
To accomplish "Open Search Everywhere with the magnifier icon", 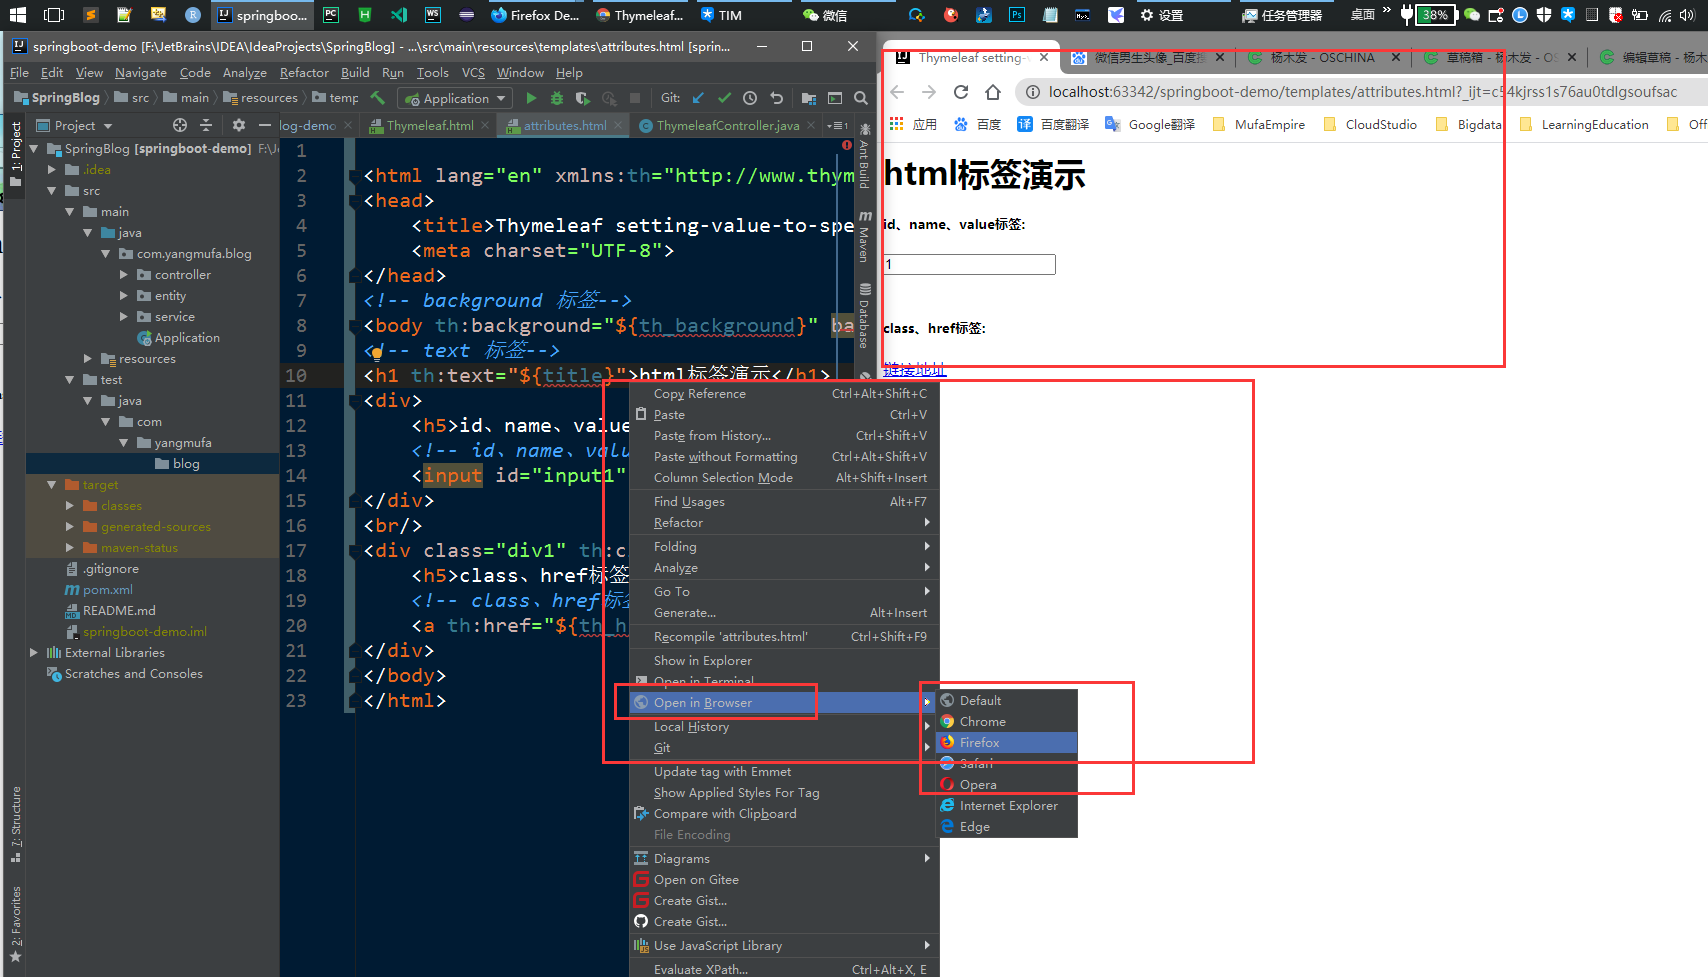I will 860,97.
